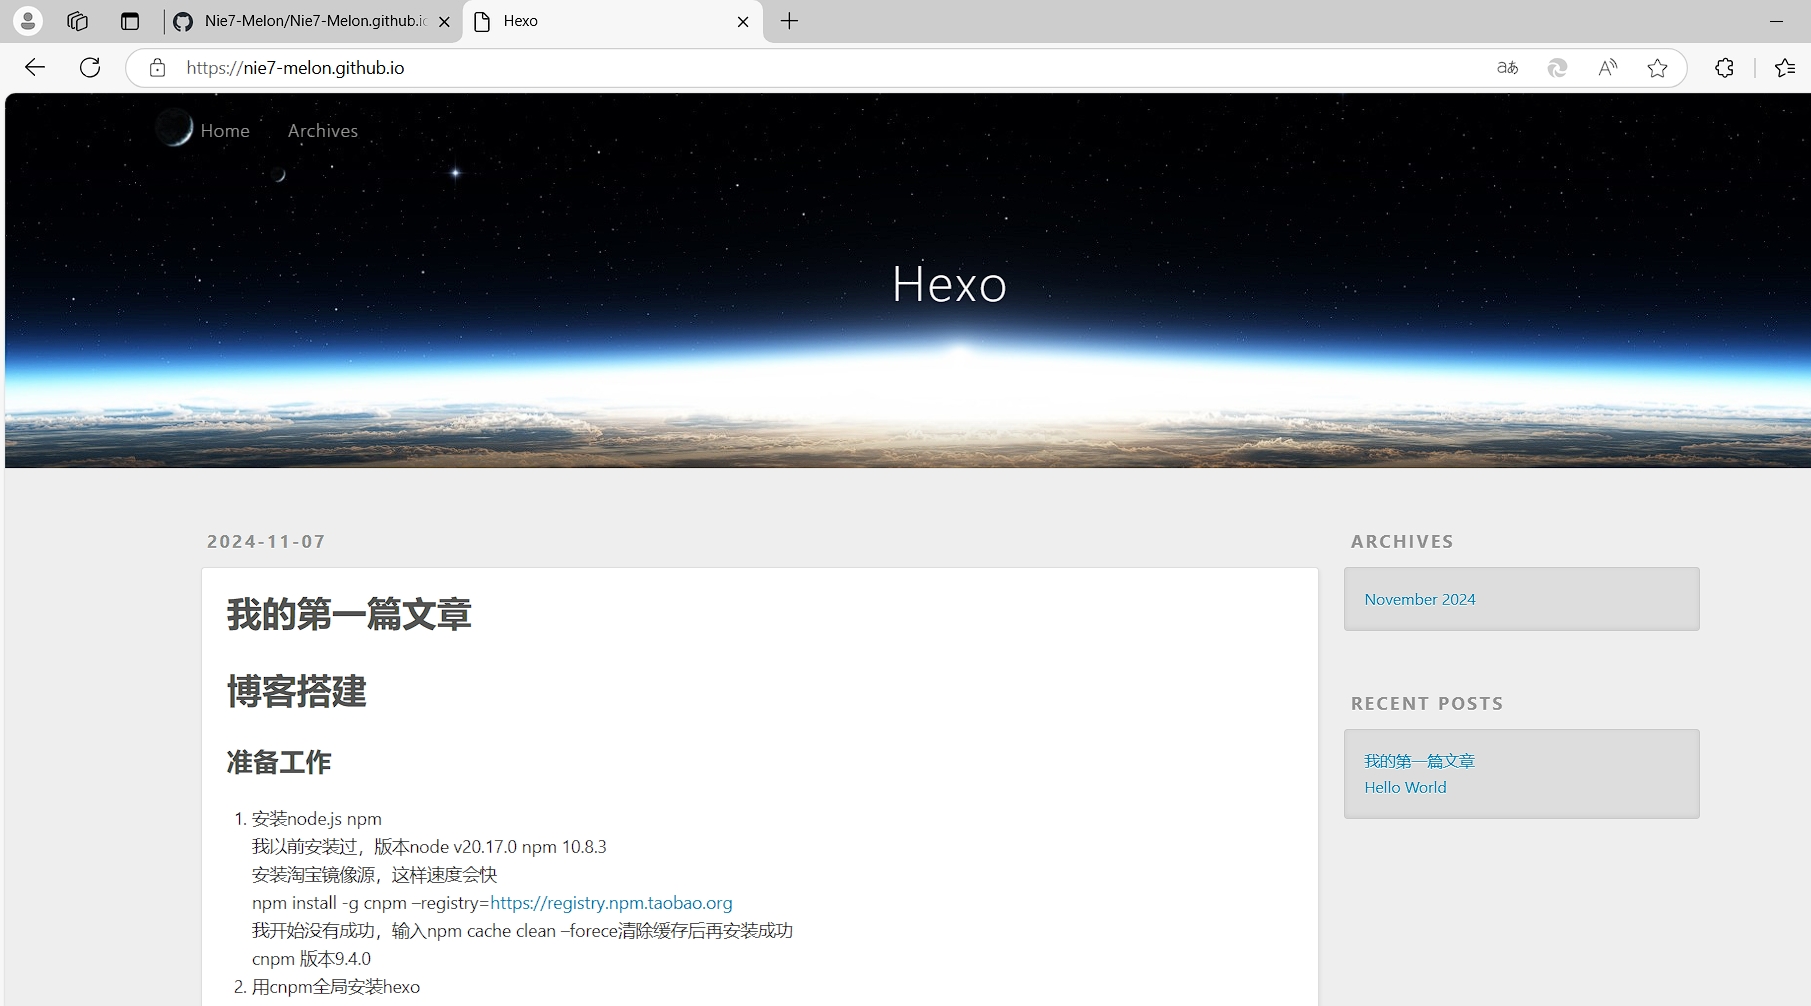
Task: Click the line cnpm 版本9.4.0
Action: point(311,959)
